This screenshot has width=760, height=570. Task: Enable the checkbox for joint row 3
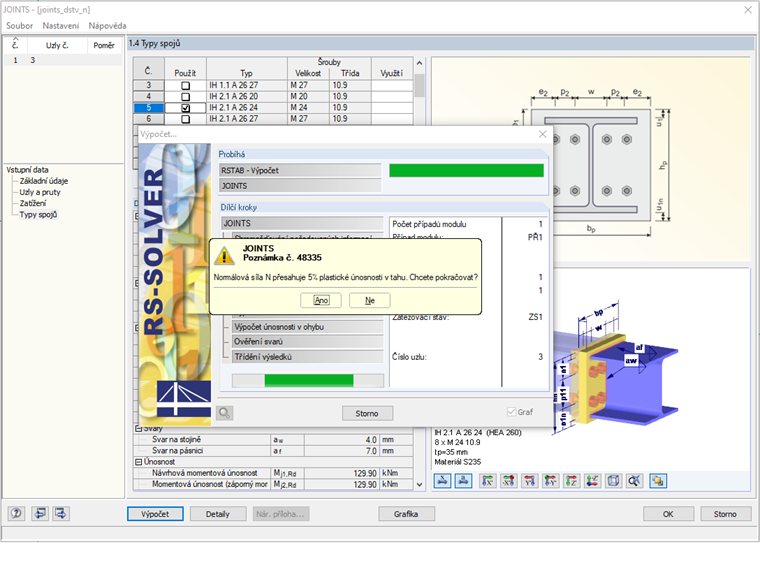185,85
